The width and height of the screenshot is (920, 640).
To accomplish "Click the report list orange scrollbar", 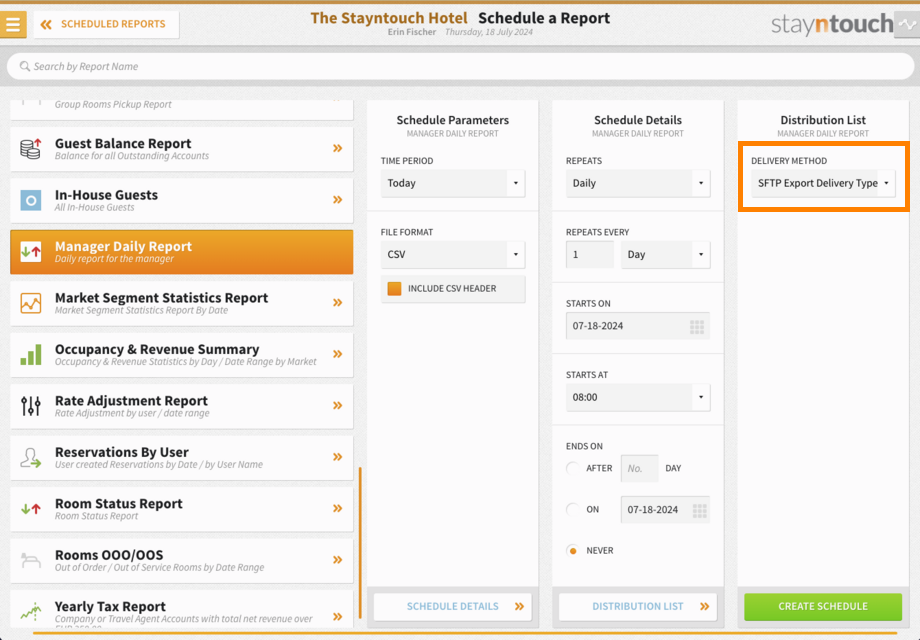I will click(x=360, y=543).
